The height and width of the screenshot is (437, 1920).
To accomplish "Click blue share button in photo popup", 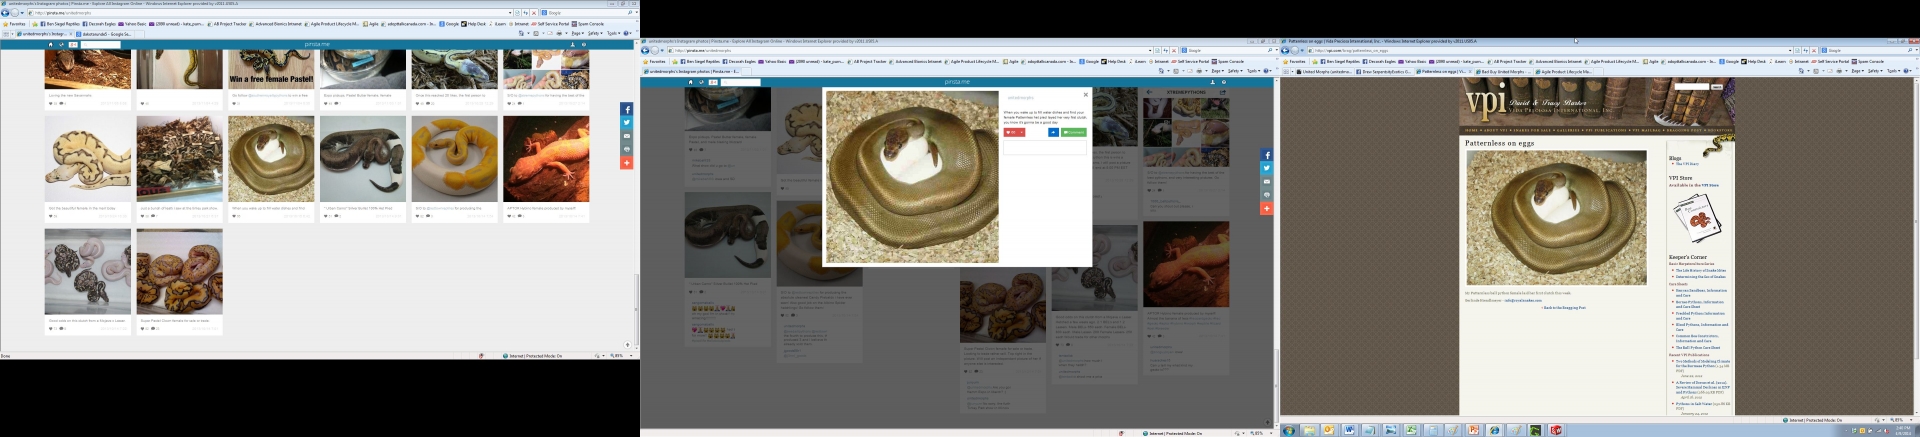I will click(x=1053, y=132).
